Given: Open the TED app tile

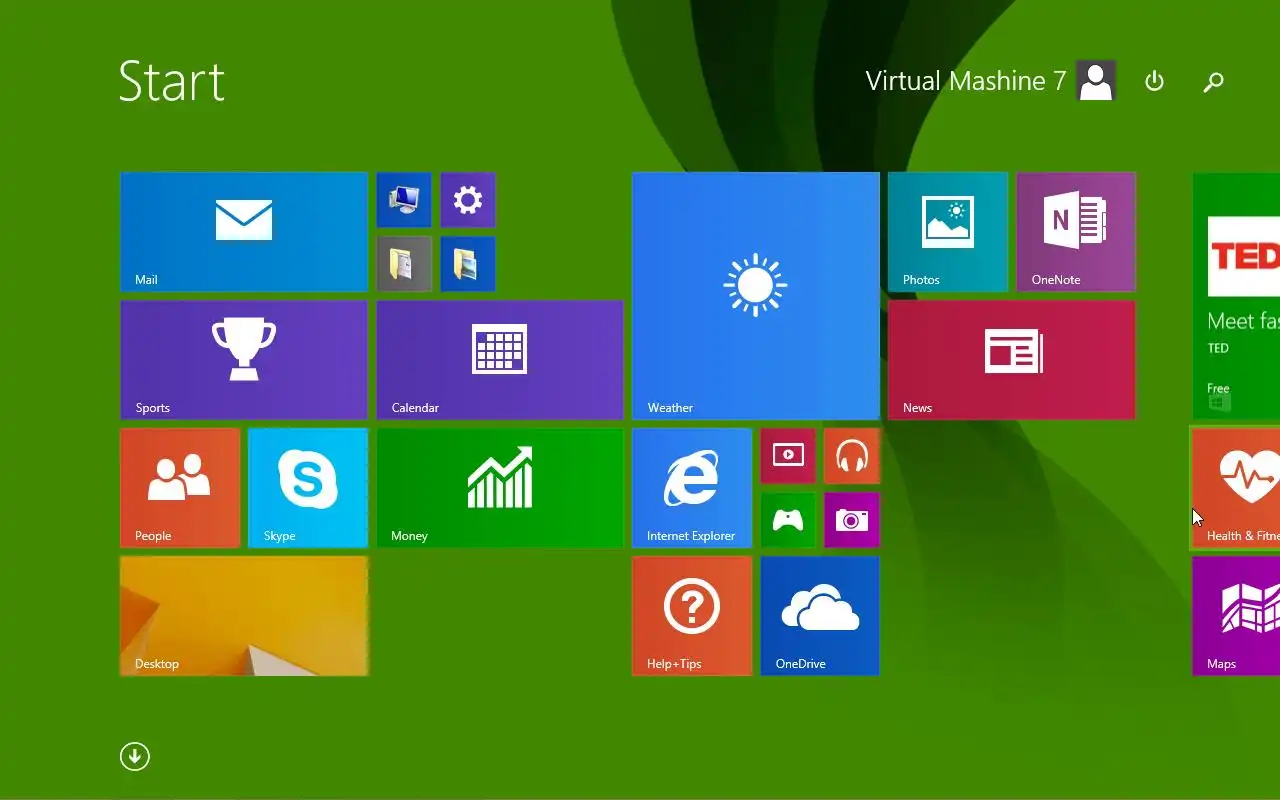Looking at the screenshot, I should point(1237,296).
